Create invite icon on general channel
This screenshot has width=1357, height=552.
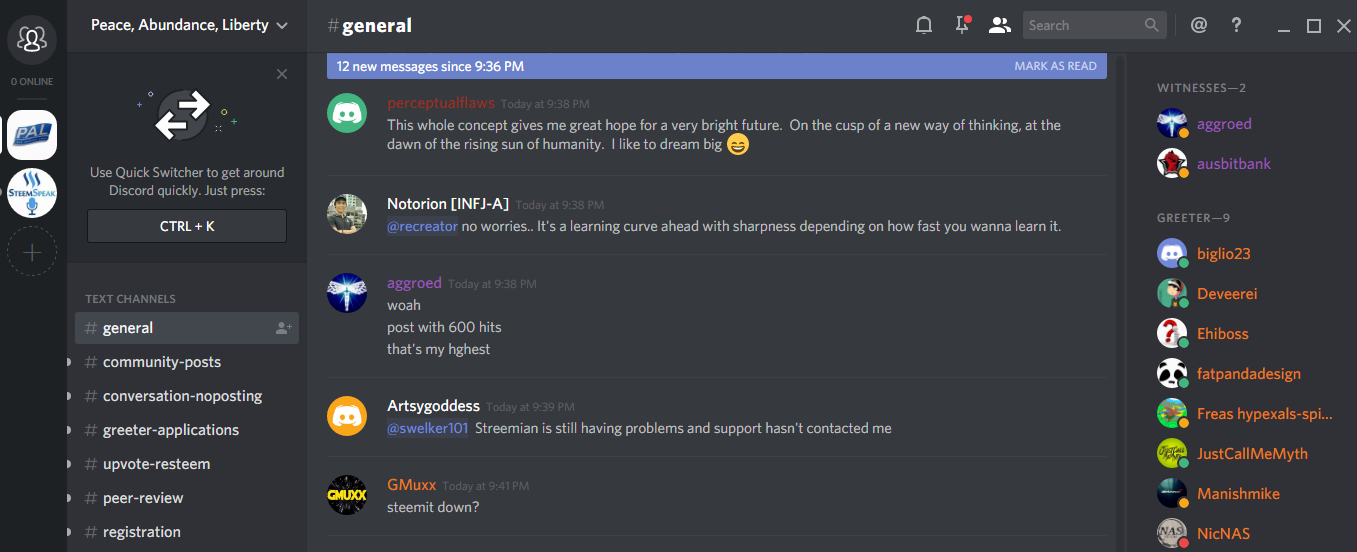coord(284,328)
